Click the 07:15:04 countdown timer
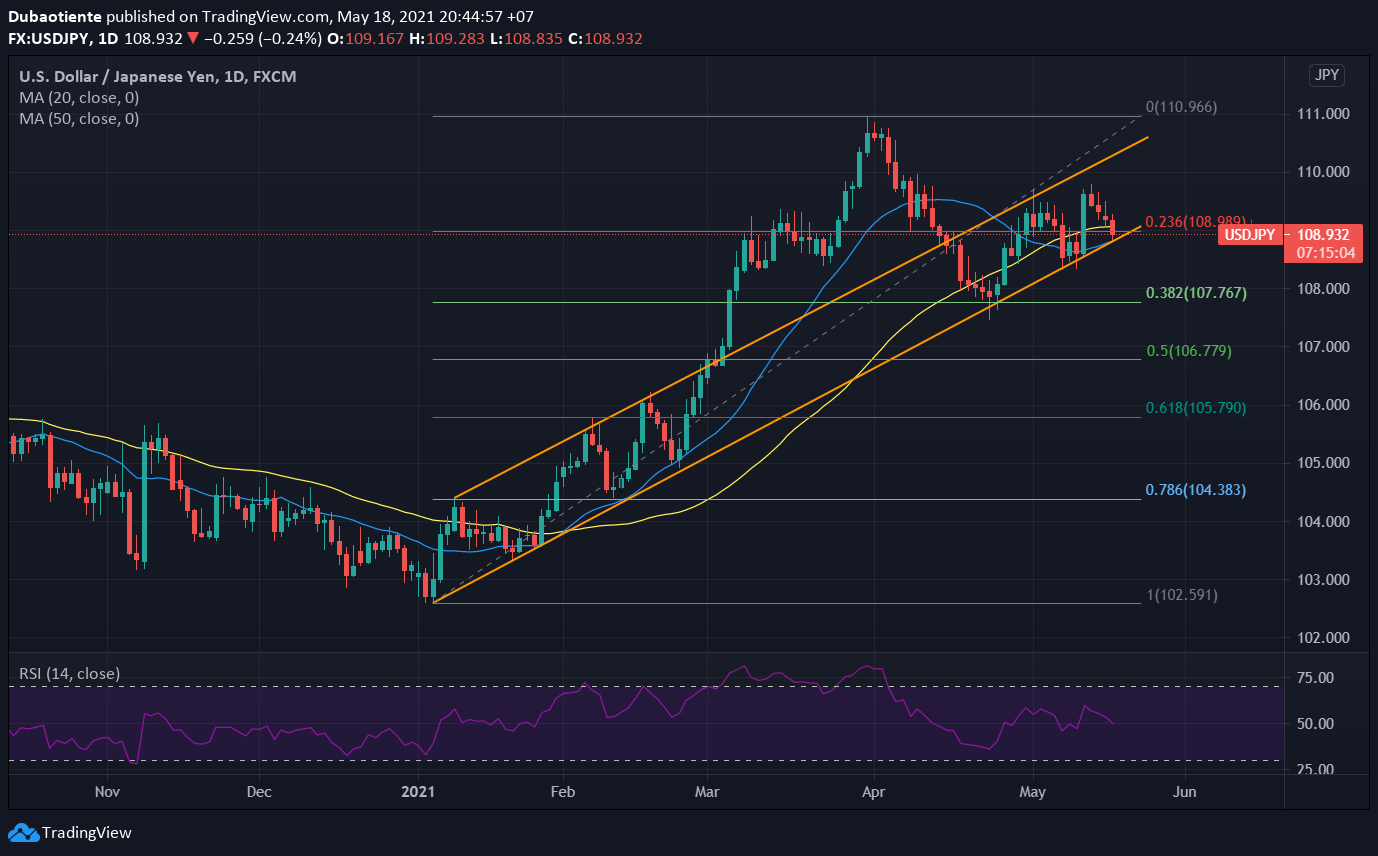This screenshot has width=1378, height=856. pyautogui.click(x=1326, y=253)
